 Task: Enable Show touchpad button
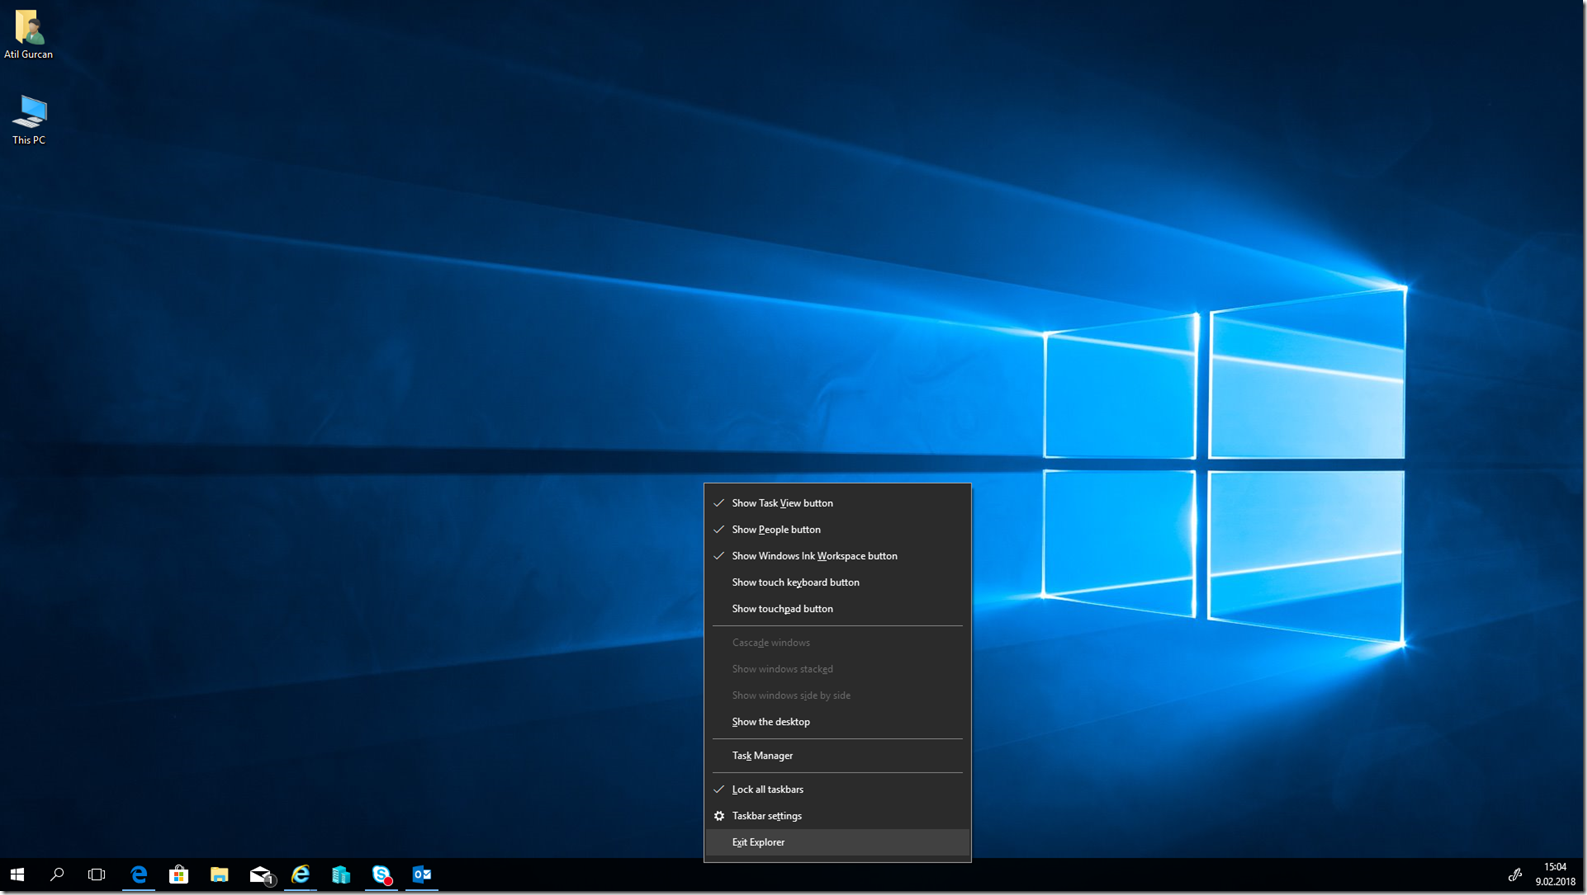[837, 608]
